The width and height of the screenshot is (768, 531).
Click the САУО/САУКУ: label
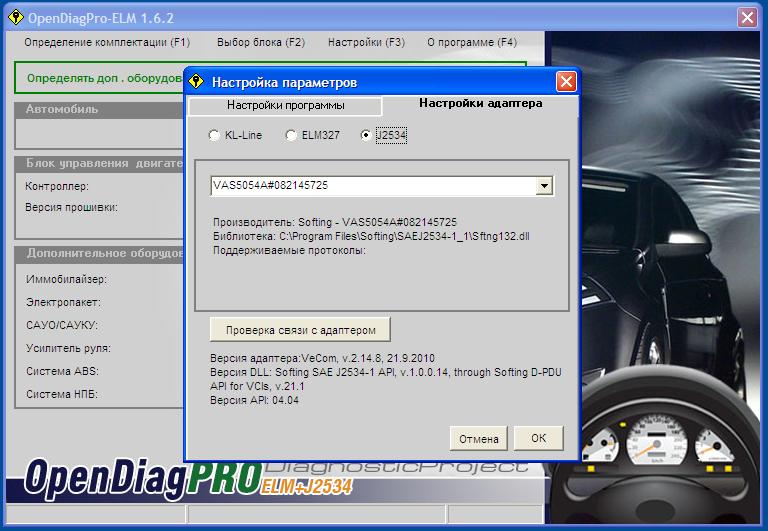pos(62,325)
